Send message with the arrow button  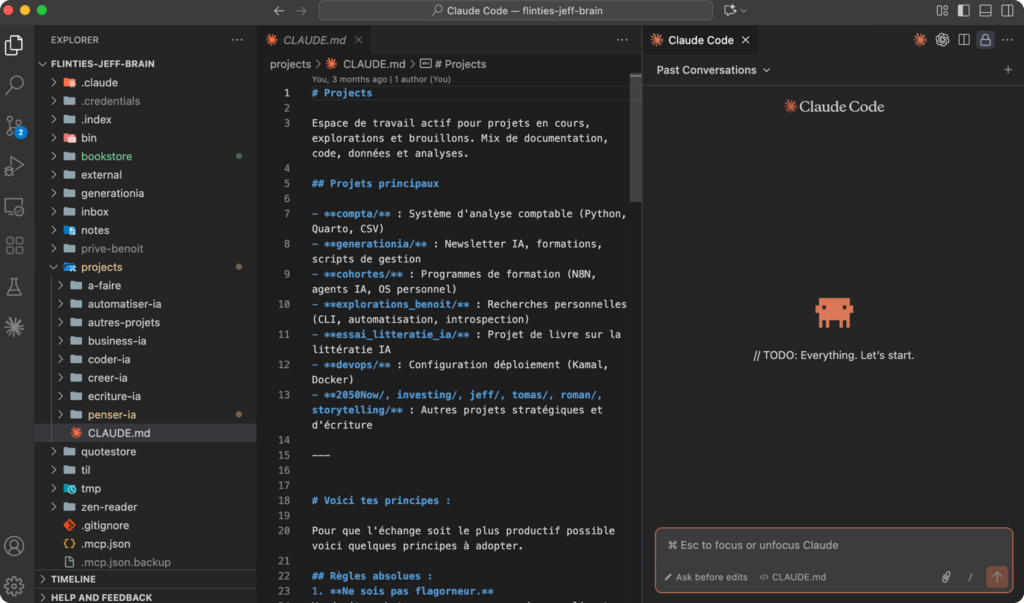[997, 577]
